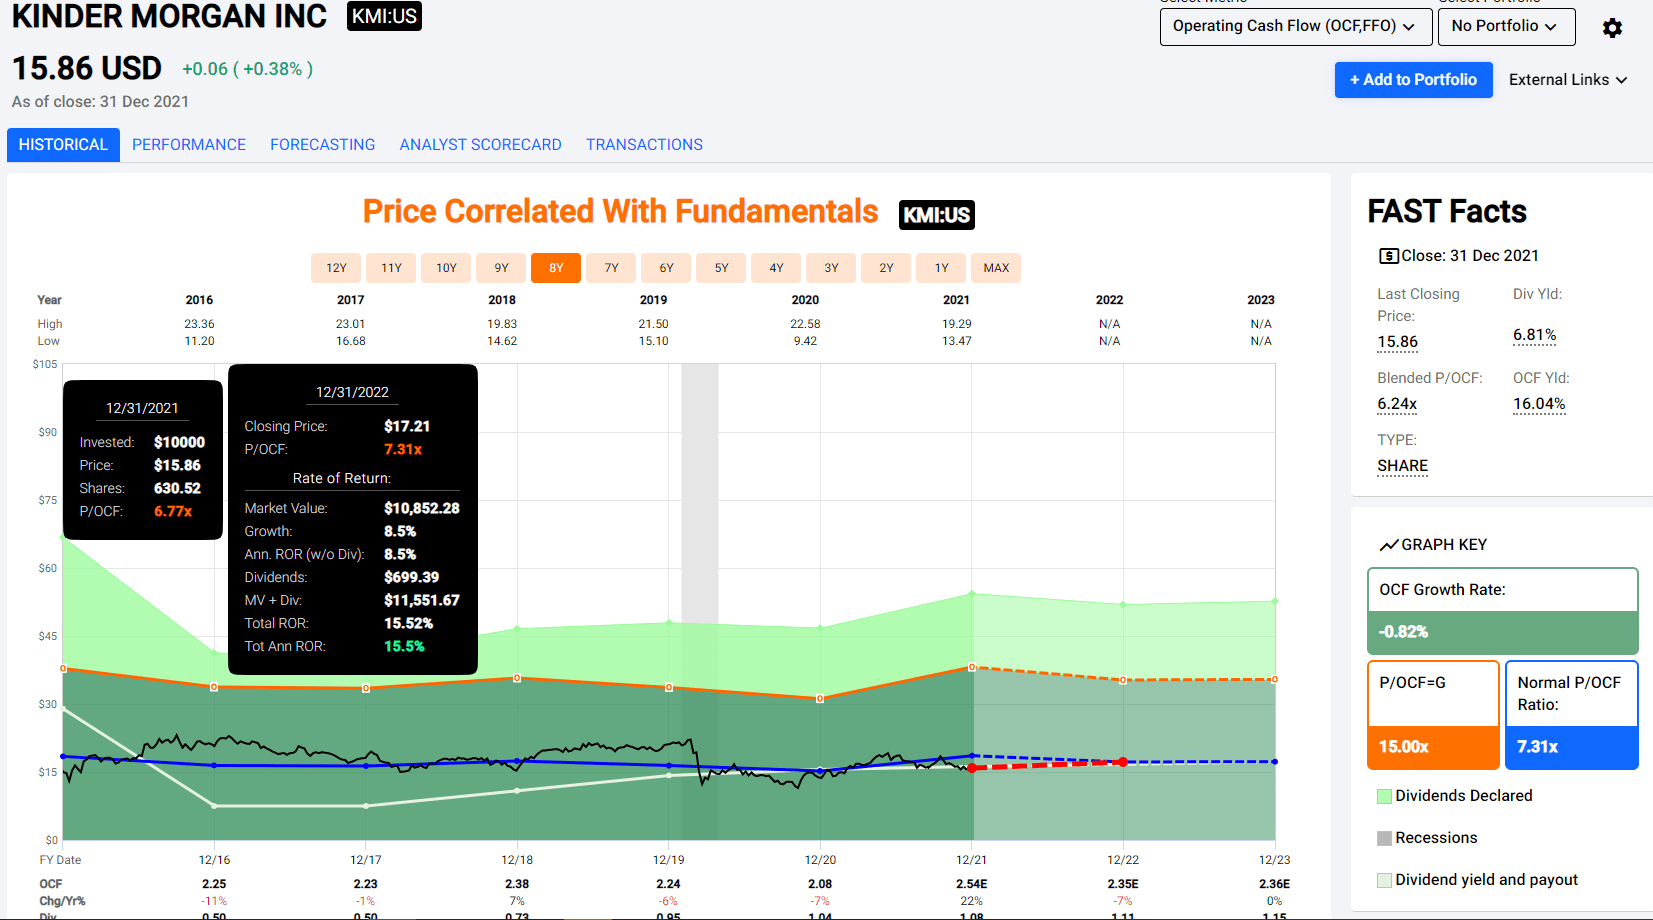Click the Tot Ann ROR 15.5% value
Viewport: 1653px width, 920px height.
404,646
